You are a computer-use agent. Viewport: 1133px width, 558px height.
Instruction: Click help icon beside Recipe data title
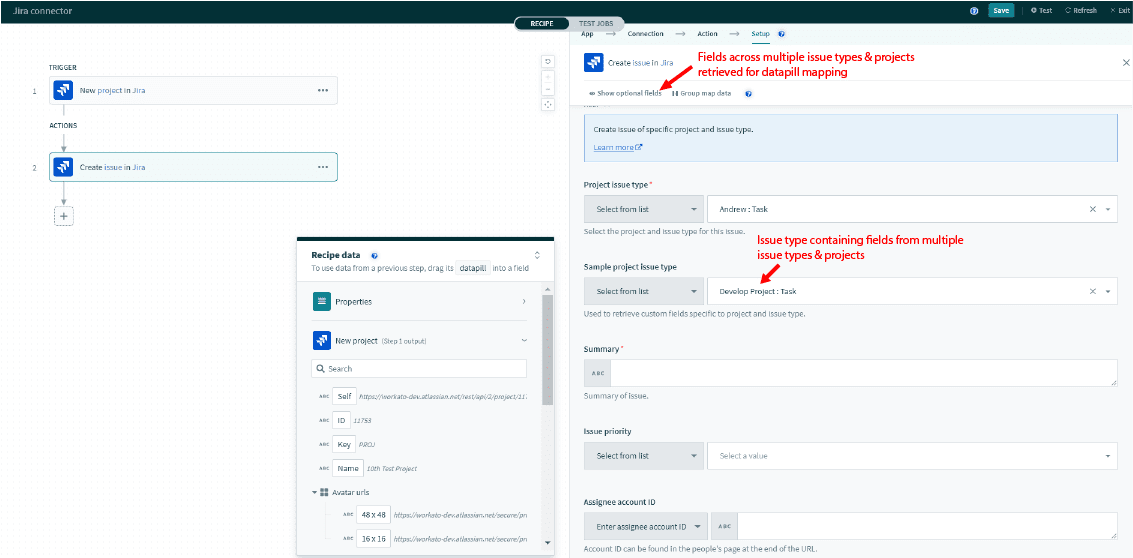coord(374,255)
